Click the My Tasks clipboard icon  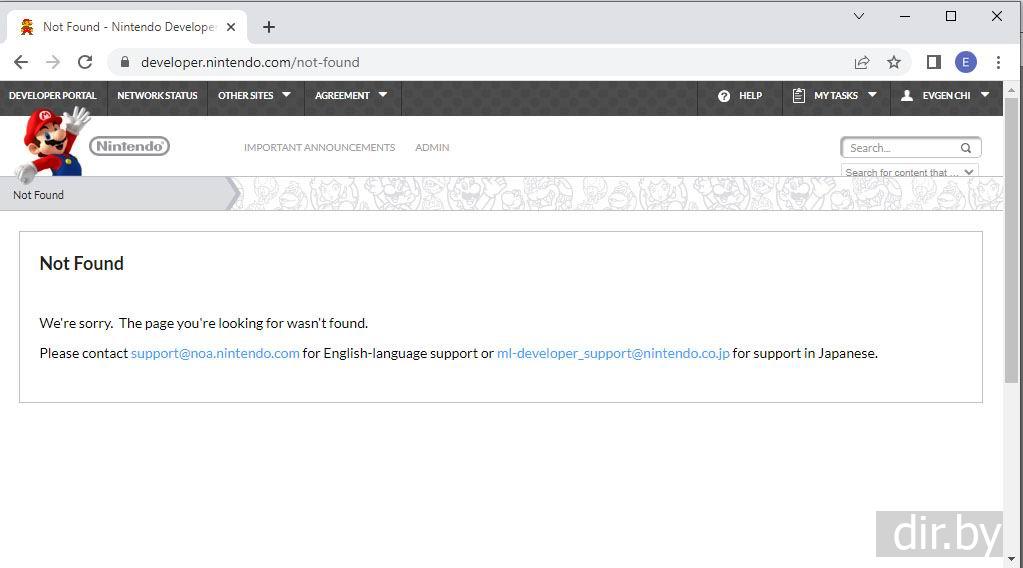pos(798,95)
